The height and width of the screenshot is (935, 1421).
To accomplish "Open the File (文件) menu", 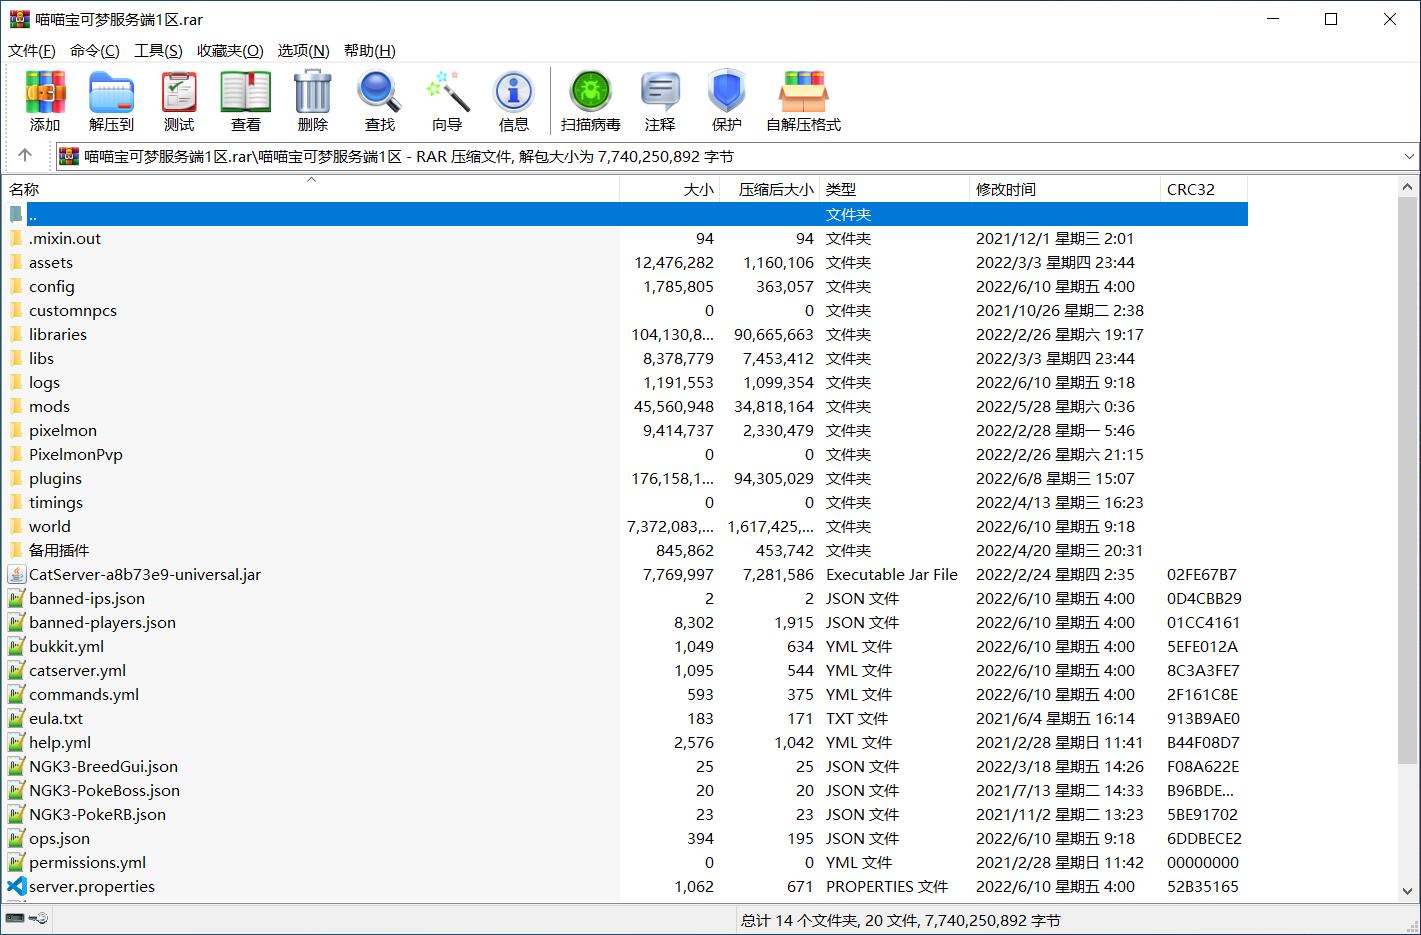I will click(32, 51).
